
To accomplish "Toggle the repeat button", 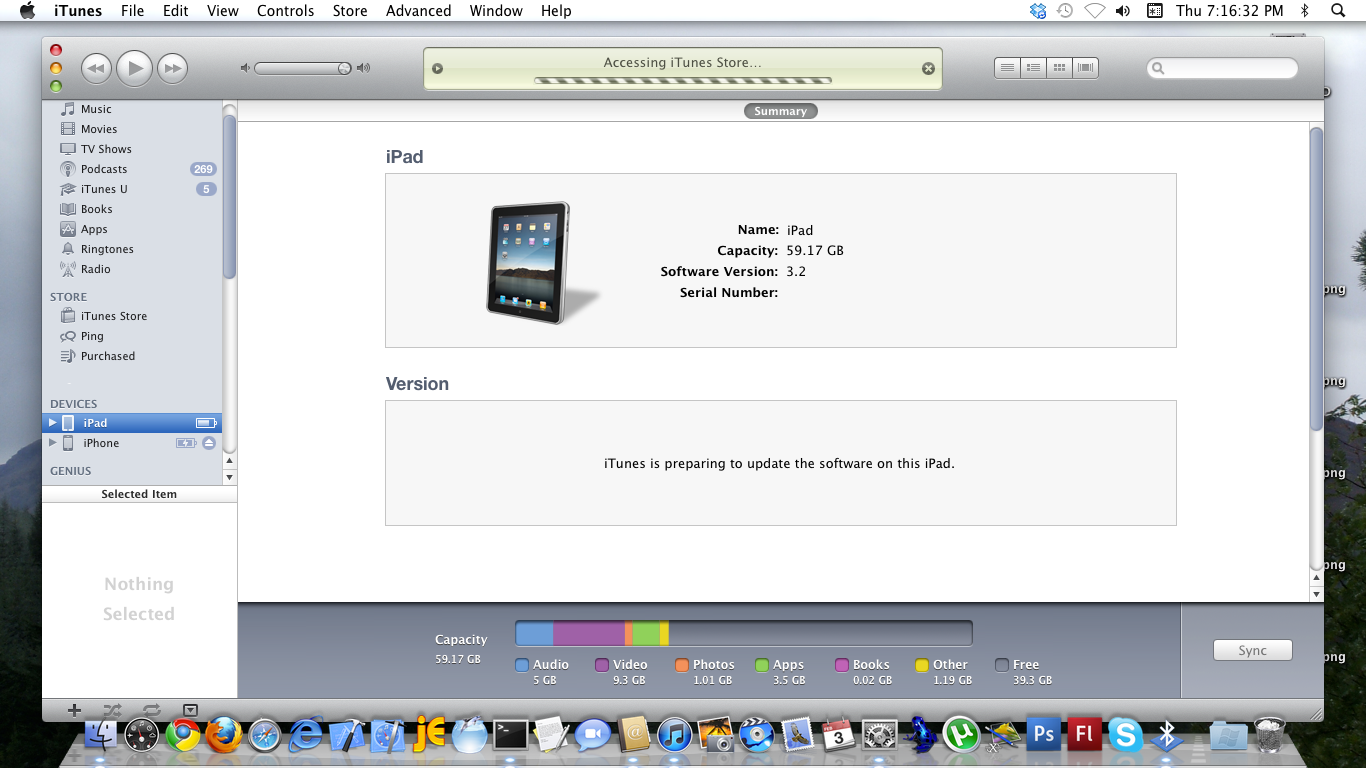I will click(151, 710).
